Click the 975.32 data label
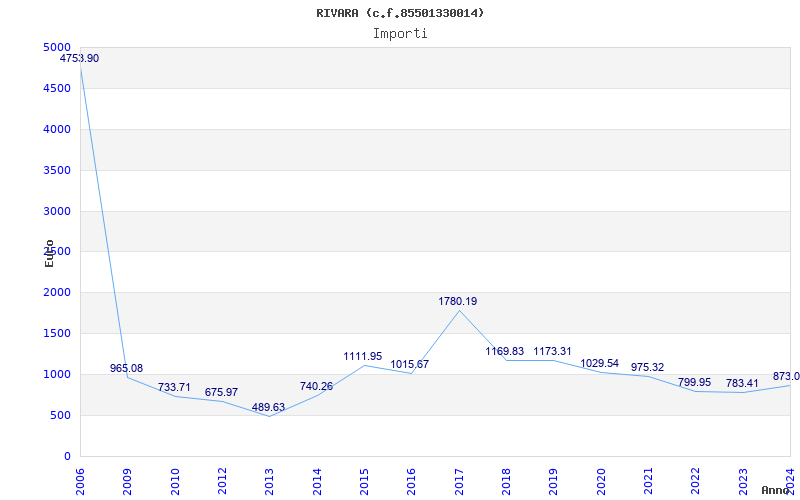The image size is (800, 500). click(647, 367)
